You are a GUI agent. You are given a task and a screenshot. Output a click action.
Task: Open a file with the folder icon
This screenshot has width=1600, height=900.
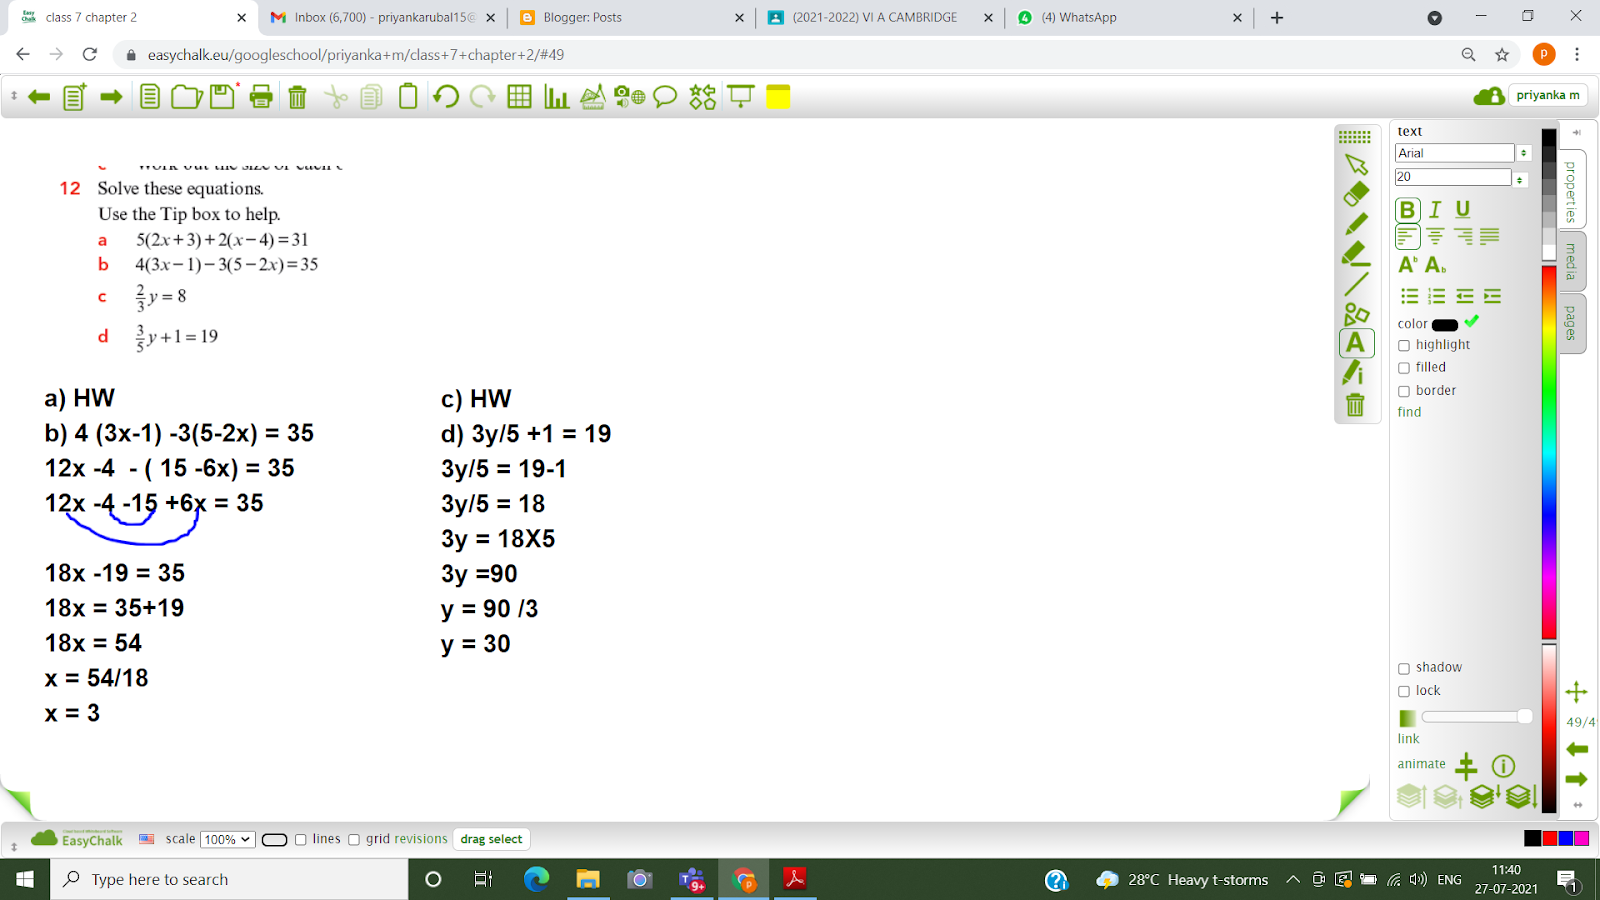tap(186, 97)
